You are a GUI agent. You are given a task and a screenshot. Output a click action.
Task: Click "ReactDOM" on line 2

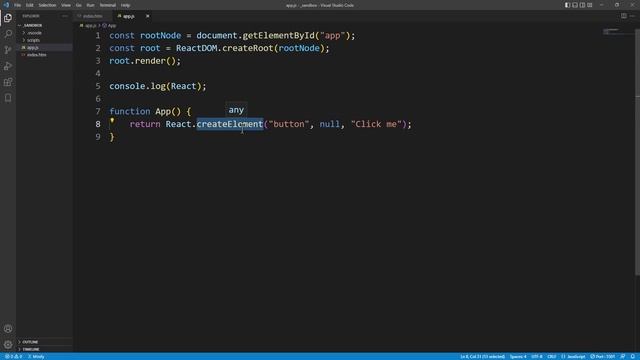pyautogui.click(x=197, y=48)
